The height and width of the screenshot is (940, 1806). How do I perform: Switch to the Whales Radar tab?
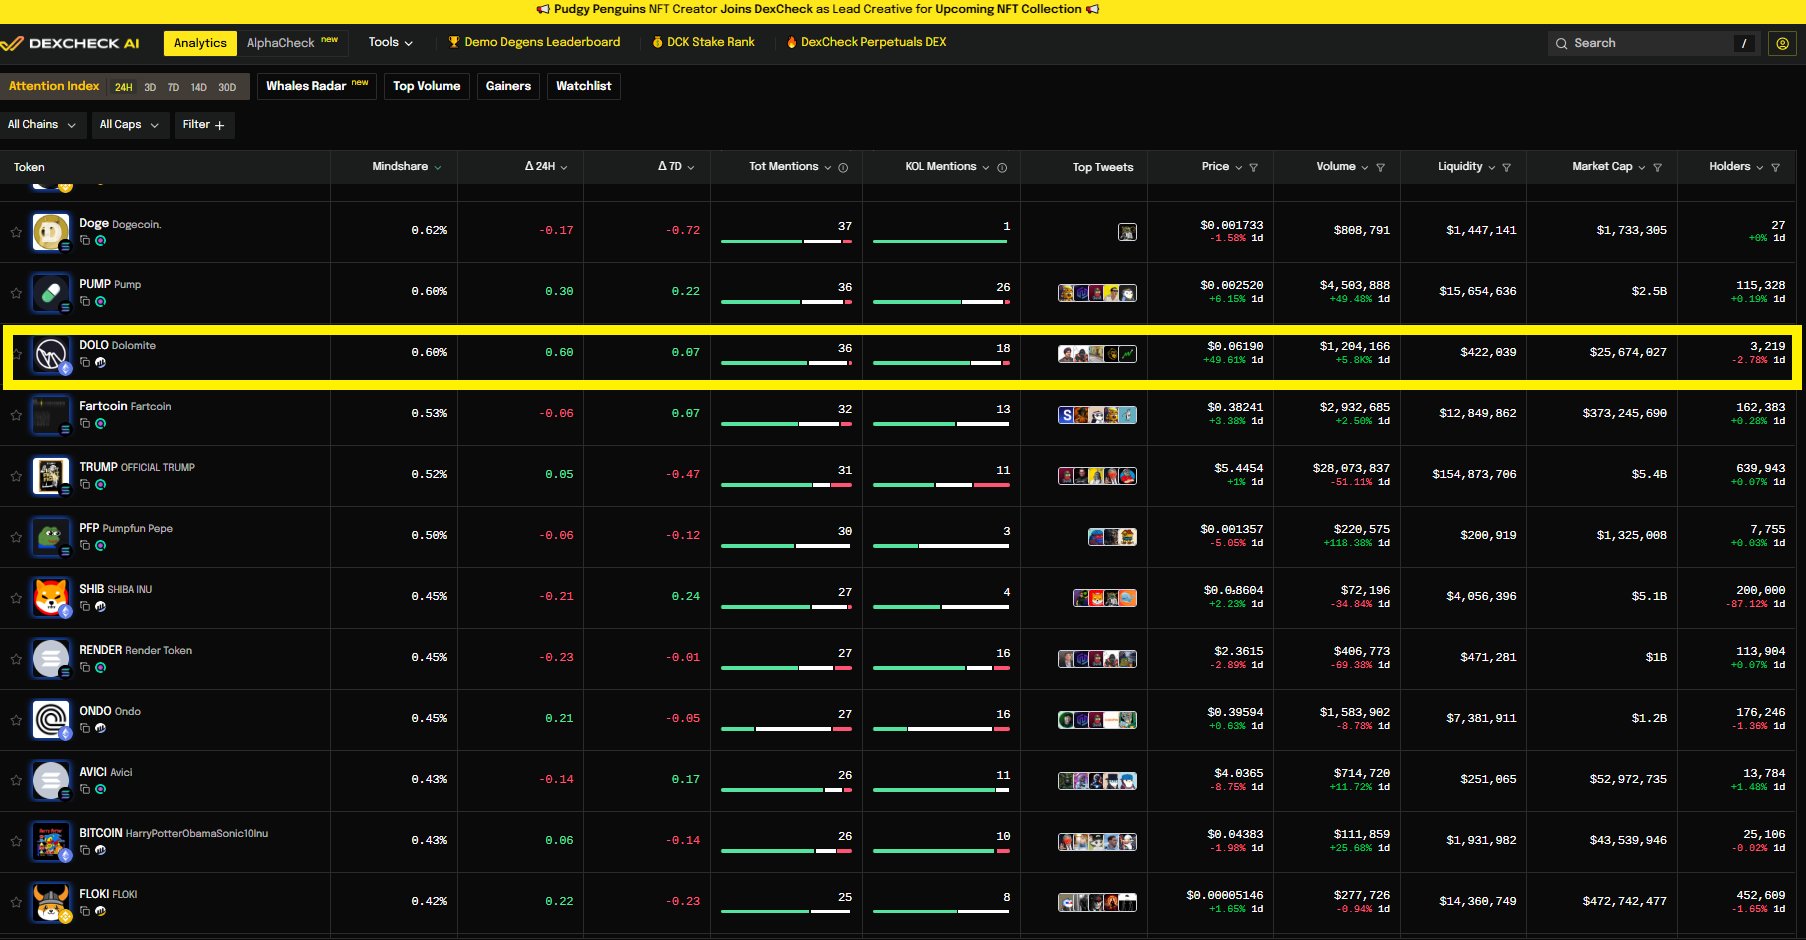(316, 86)
